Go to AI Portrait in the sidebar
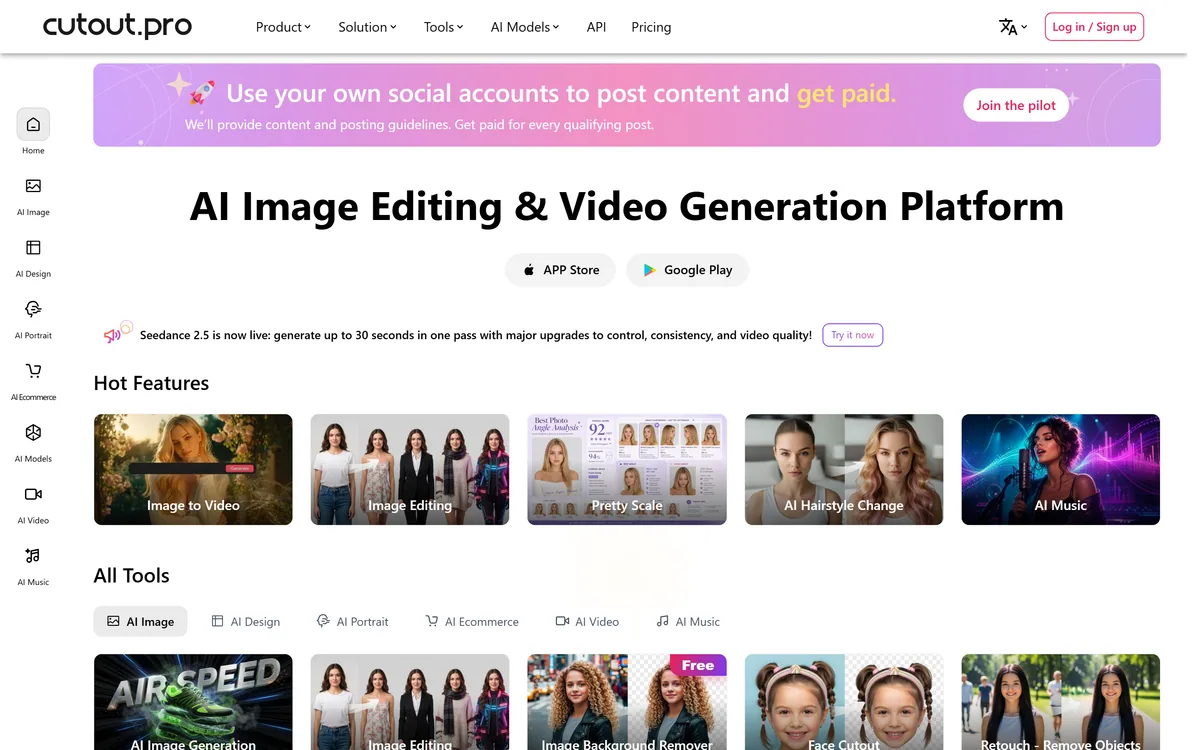Image resolution: width=1200 pixels, height=750 pixels. tap(33, 309)
